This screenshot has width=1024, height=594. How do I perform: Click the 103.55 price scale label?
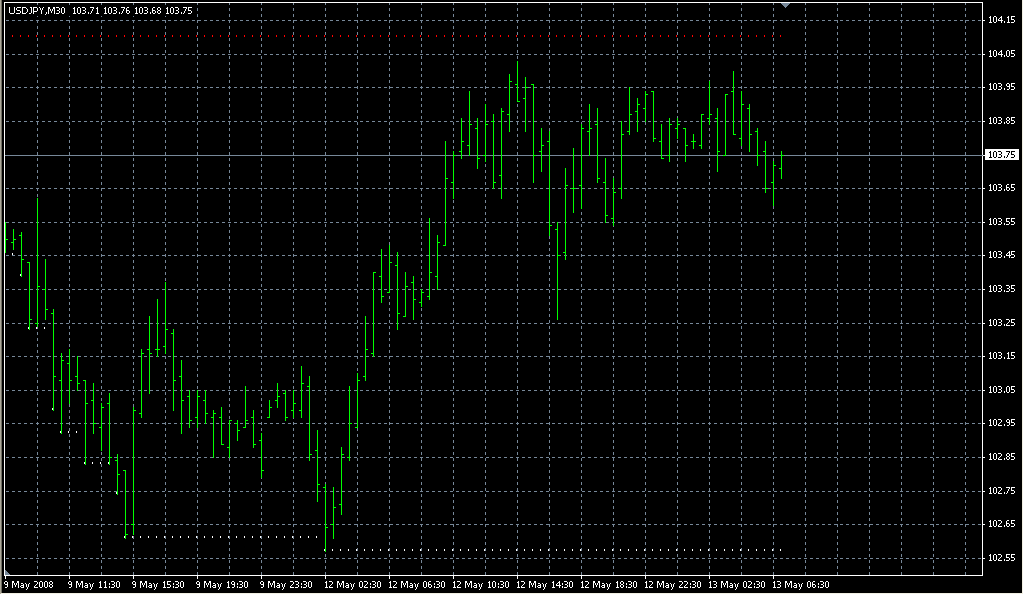point(1001,221)
